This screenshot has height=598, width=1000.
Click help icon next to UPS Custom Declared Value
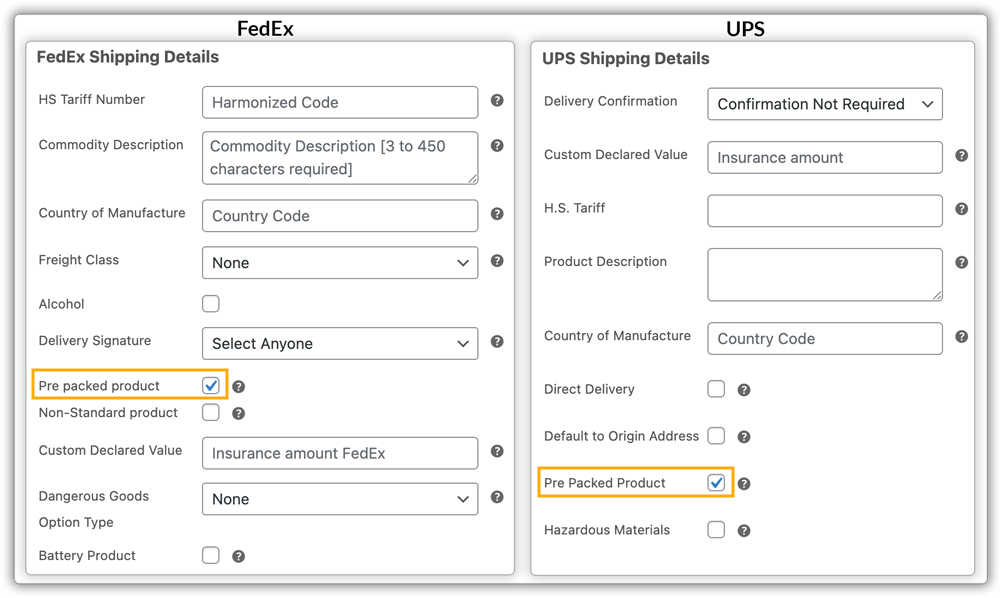click(x=961, y=156)
